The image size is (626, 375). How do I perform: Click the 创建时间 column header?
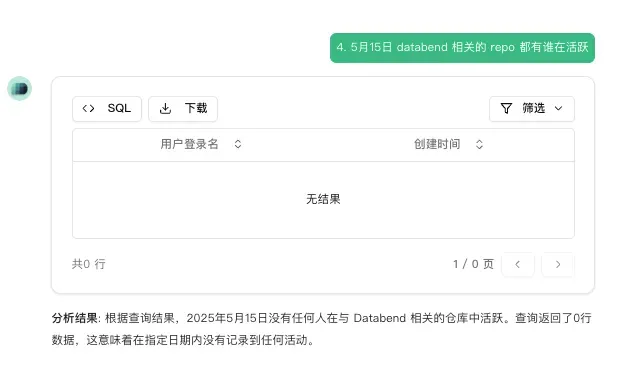tap(437, 144)
